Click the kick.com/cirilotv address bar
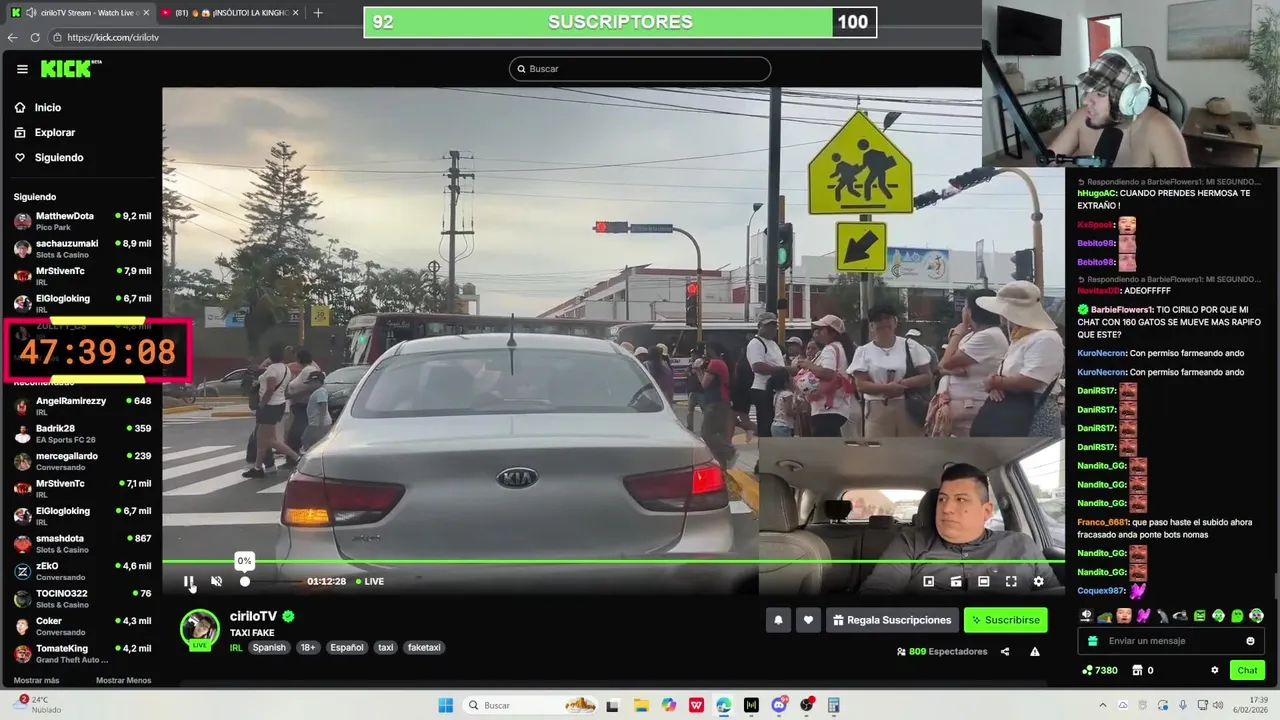Screen dimensions: 1280x720 113,37
